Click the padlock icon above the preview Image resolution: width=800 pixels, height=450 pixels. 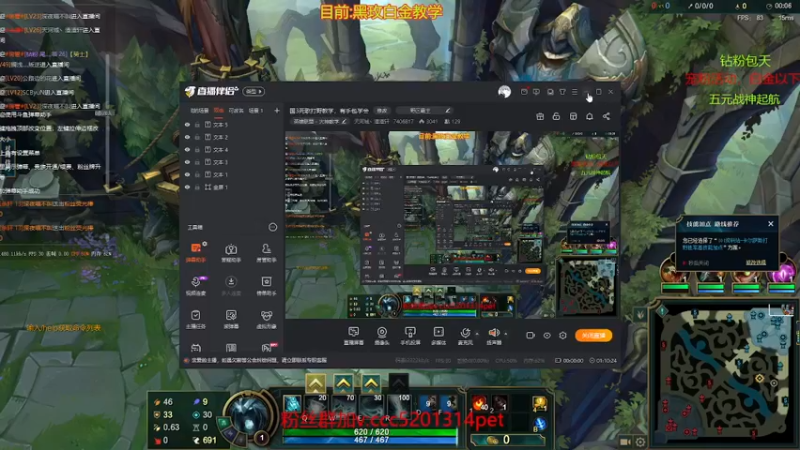tap(556, 116)
